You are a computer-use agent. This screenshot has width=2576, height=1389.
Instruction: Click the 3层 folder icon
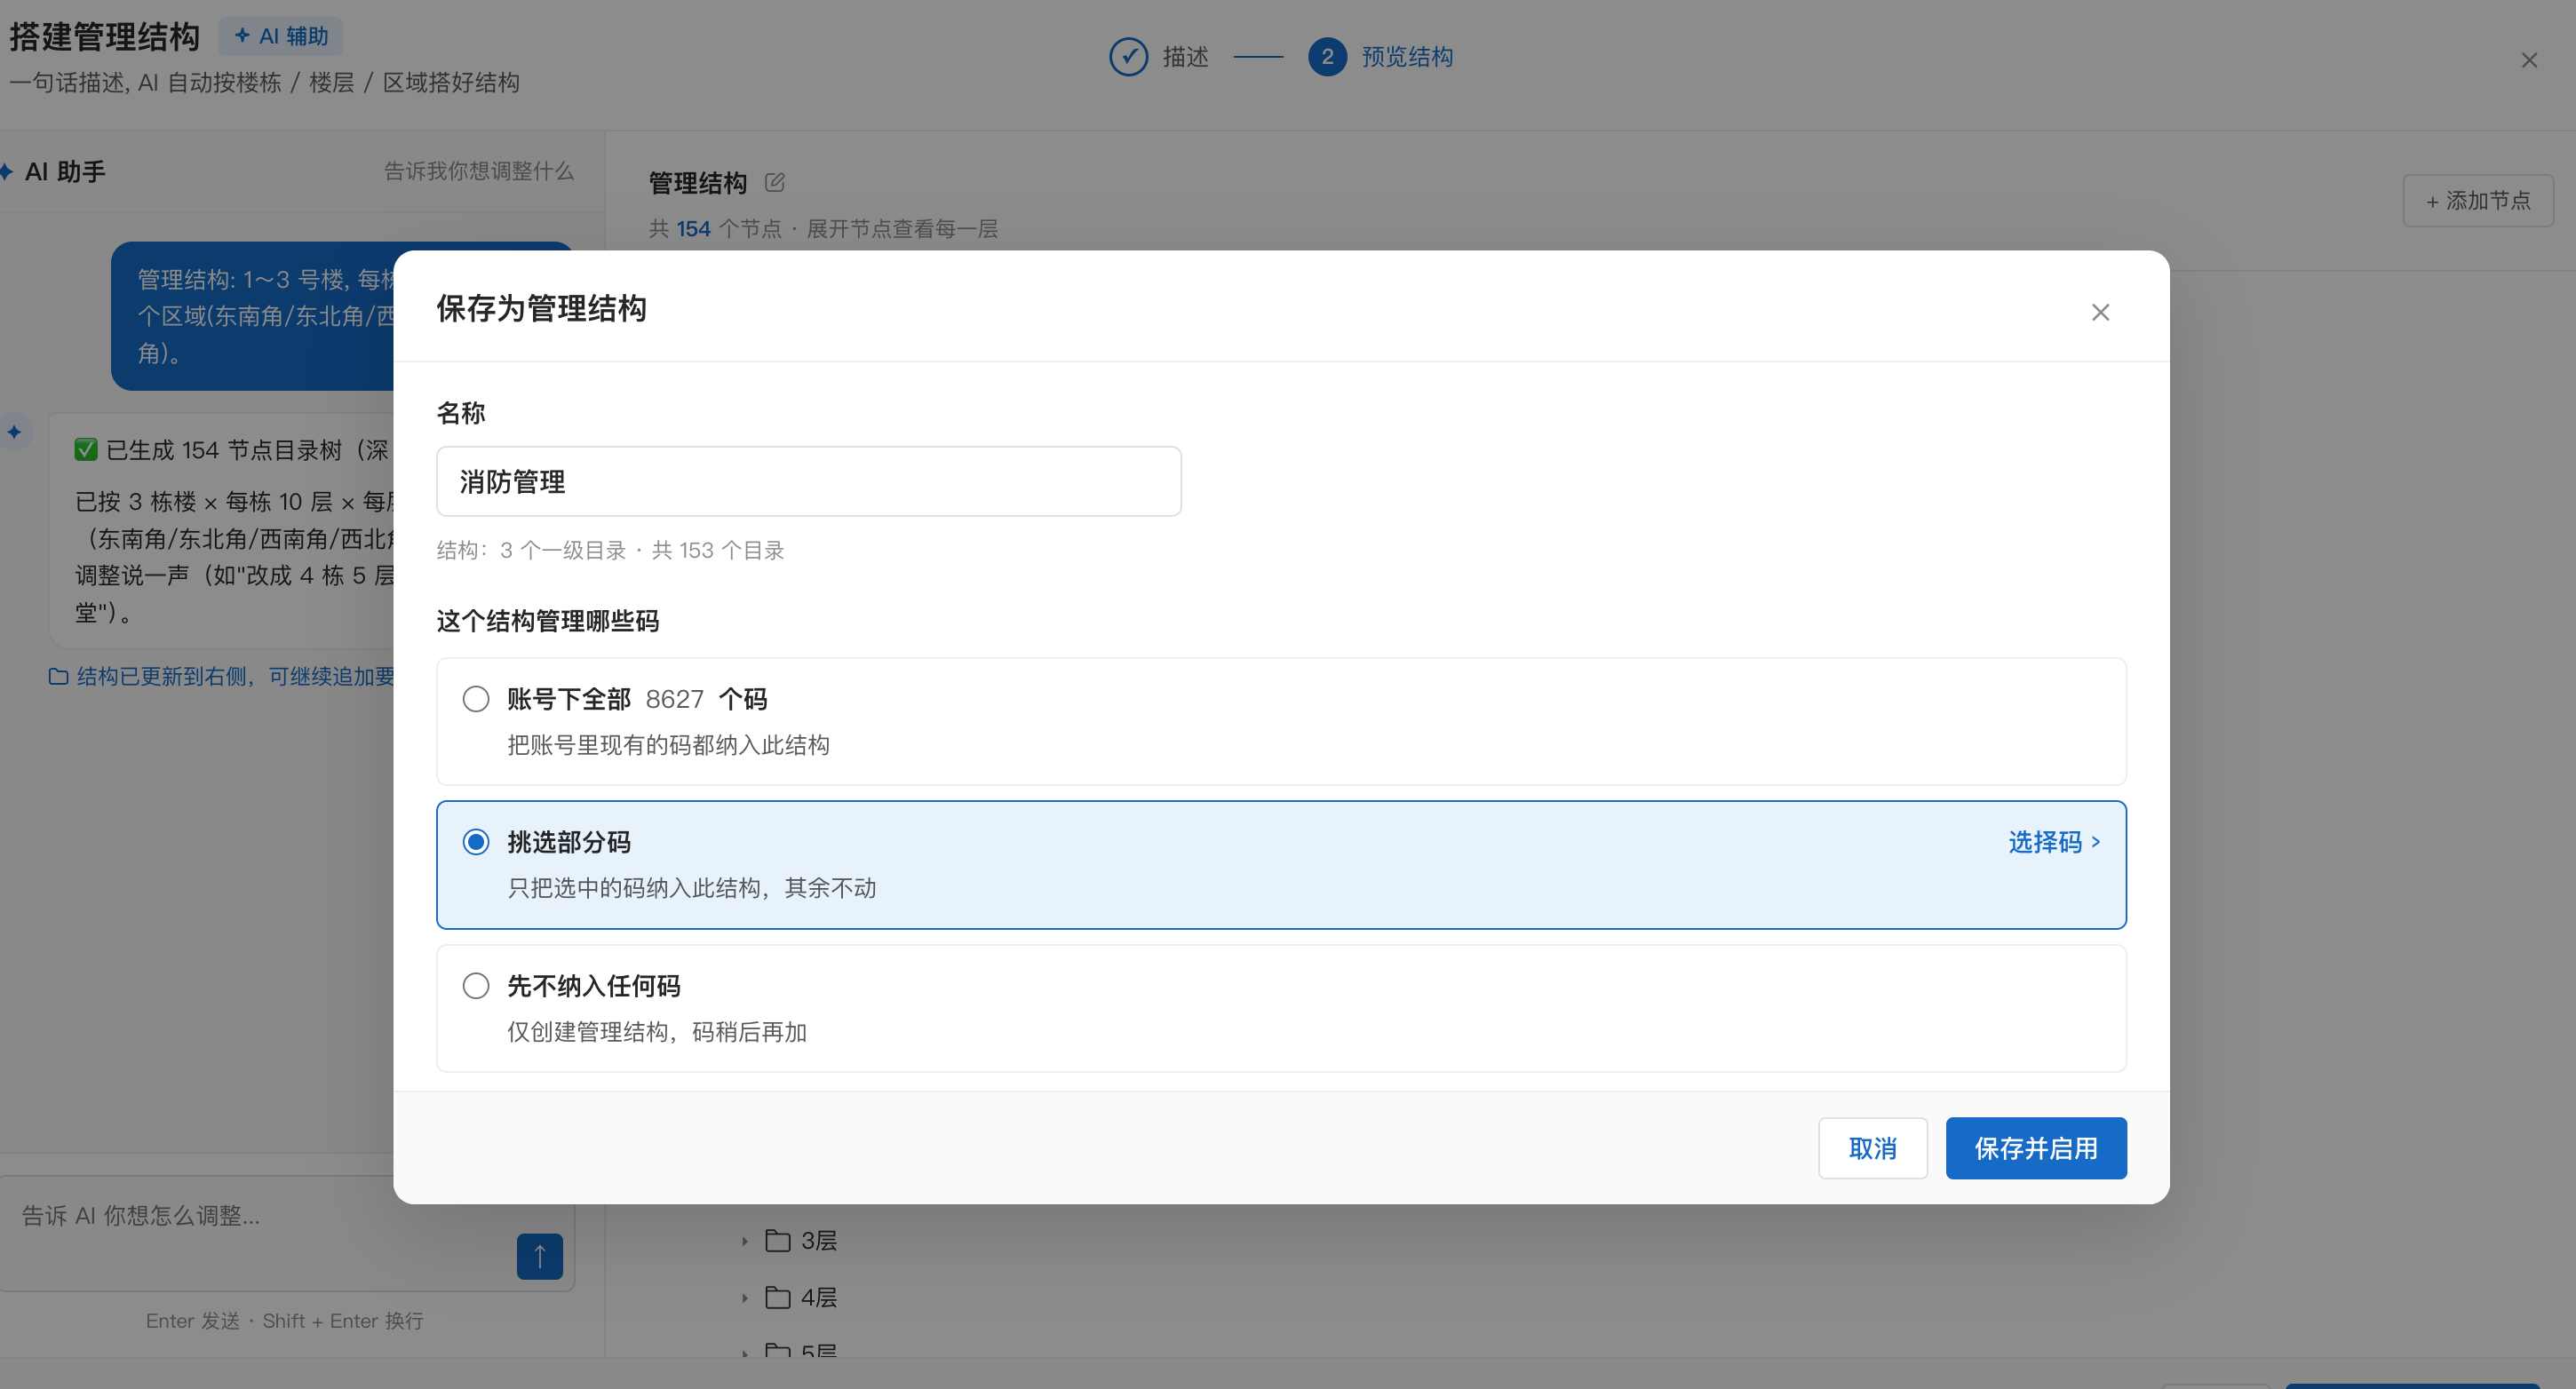(x=777, y=1241)
